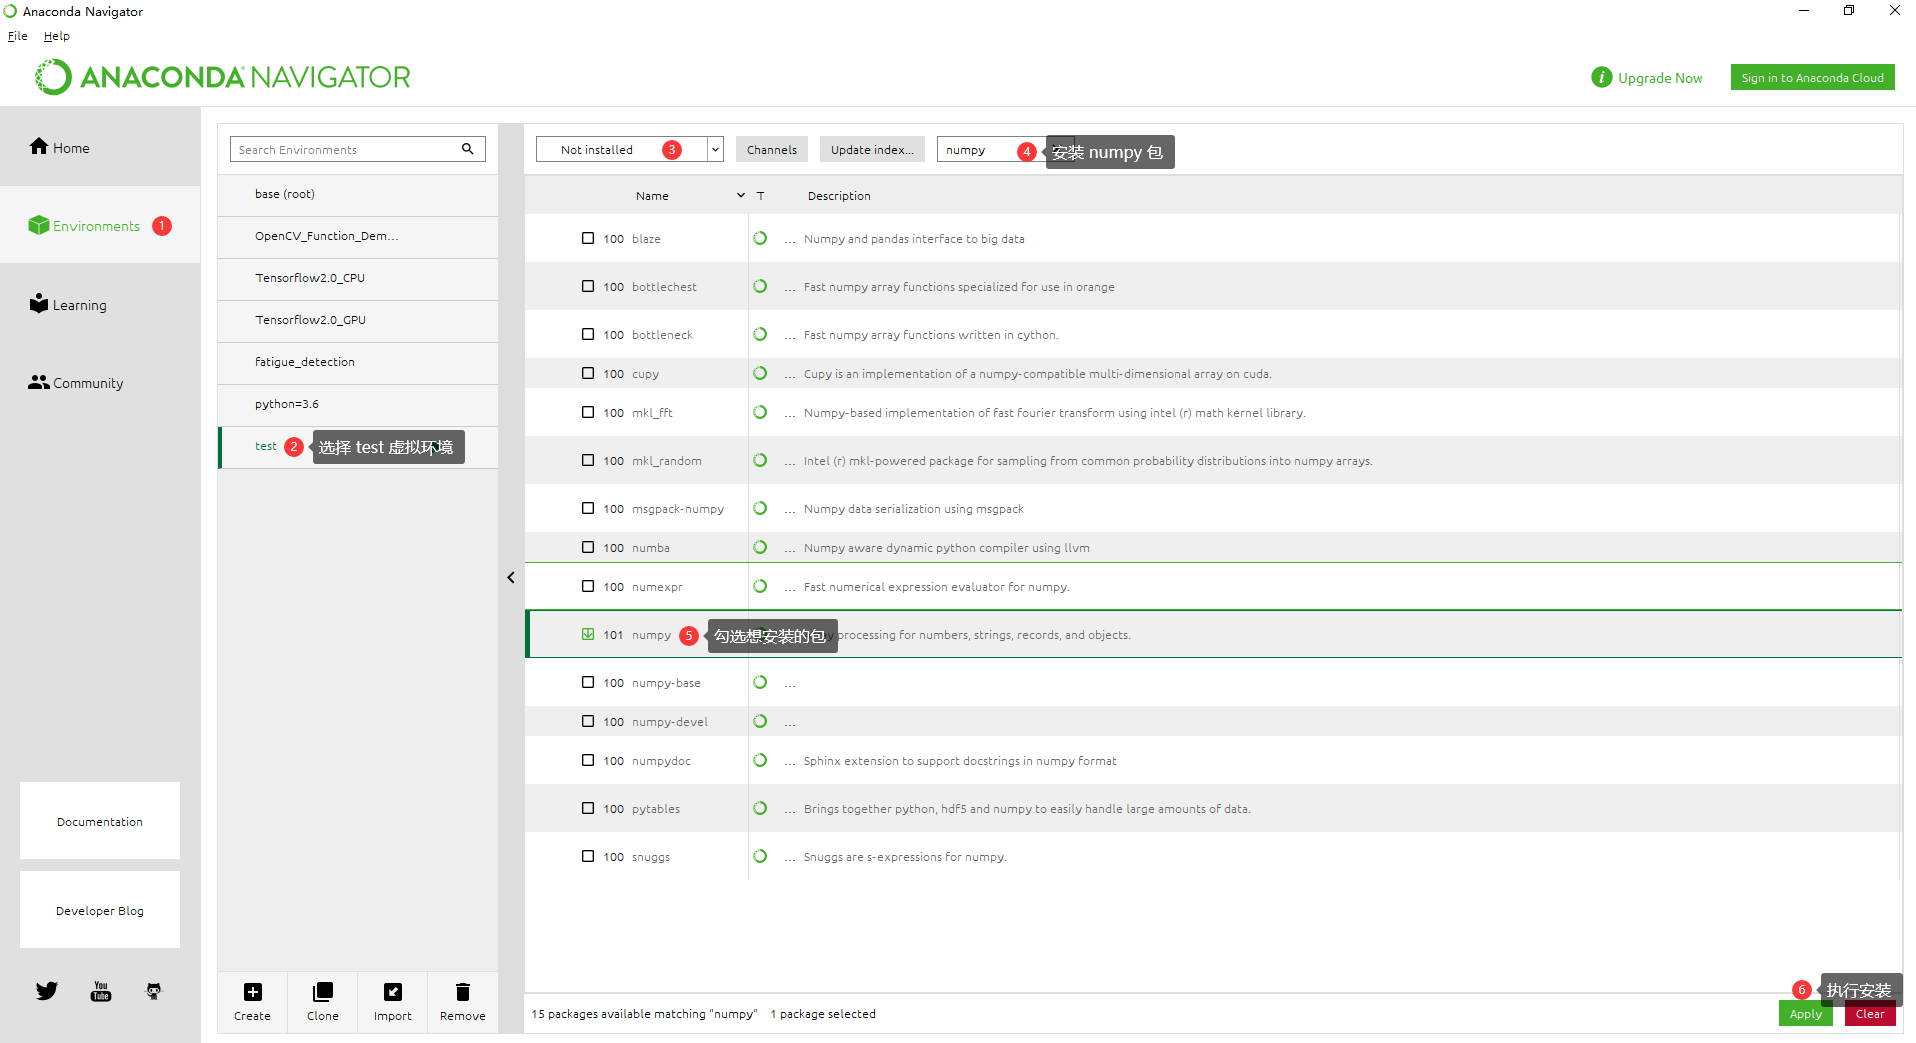Screen dimensions: 1916x1043
Task: Collapse the environments panel with left chevron
Action: tap(511, 577)
